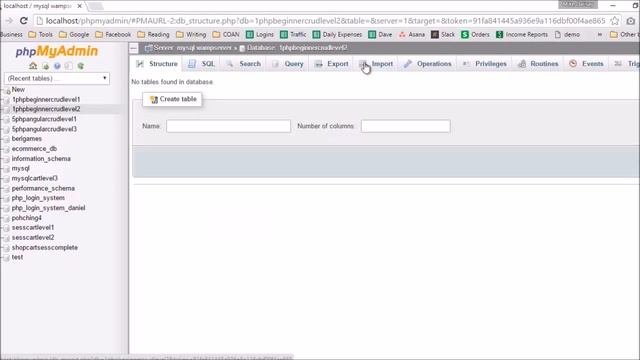Bookmark this page with the star icon
Screen dimensions: 640x360
[x=615, y=21]
